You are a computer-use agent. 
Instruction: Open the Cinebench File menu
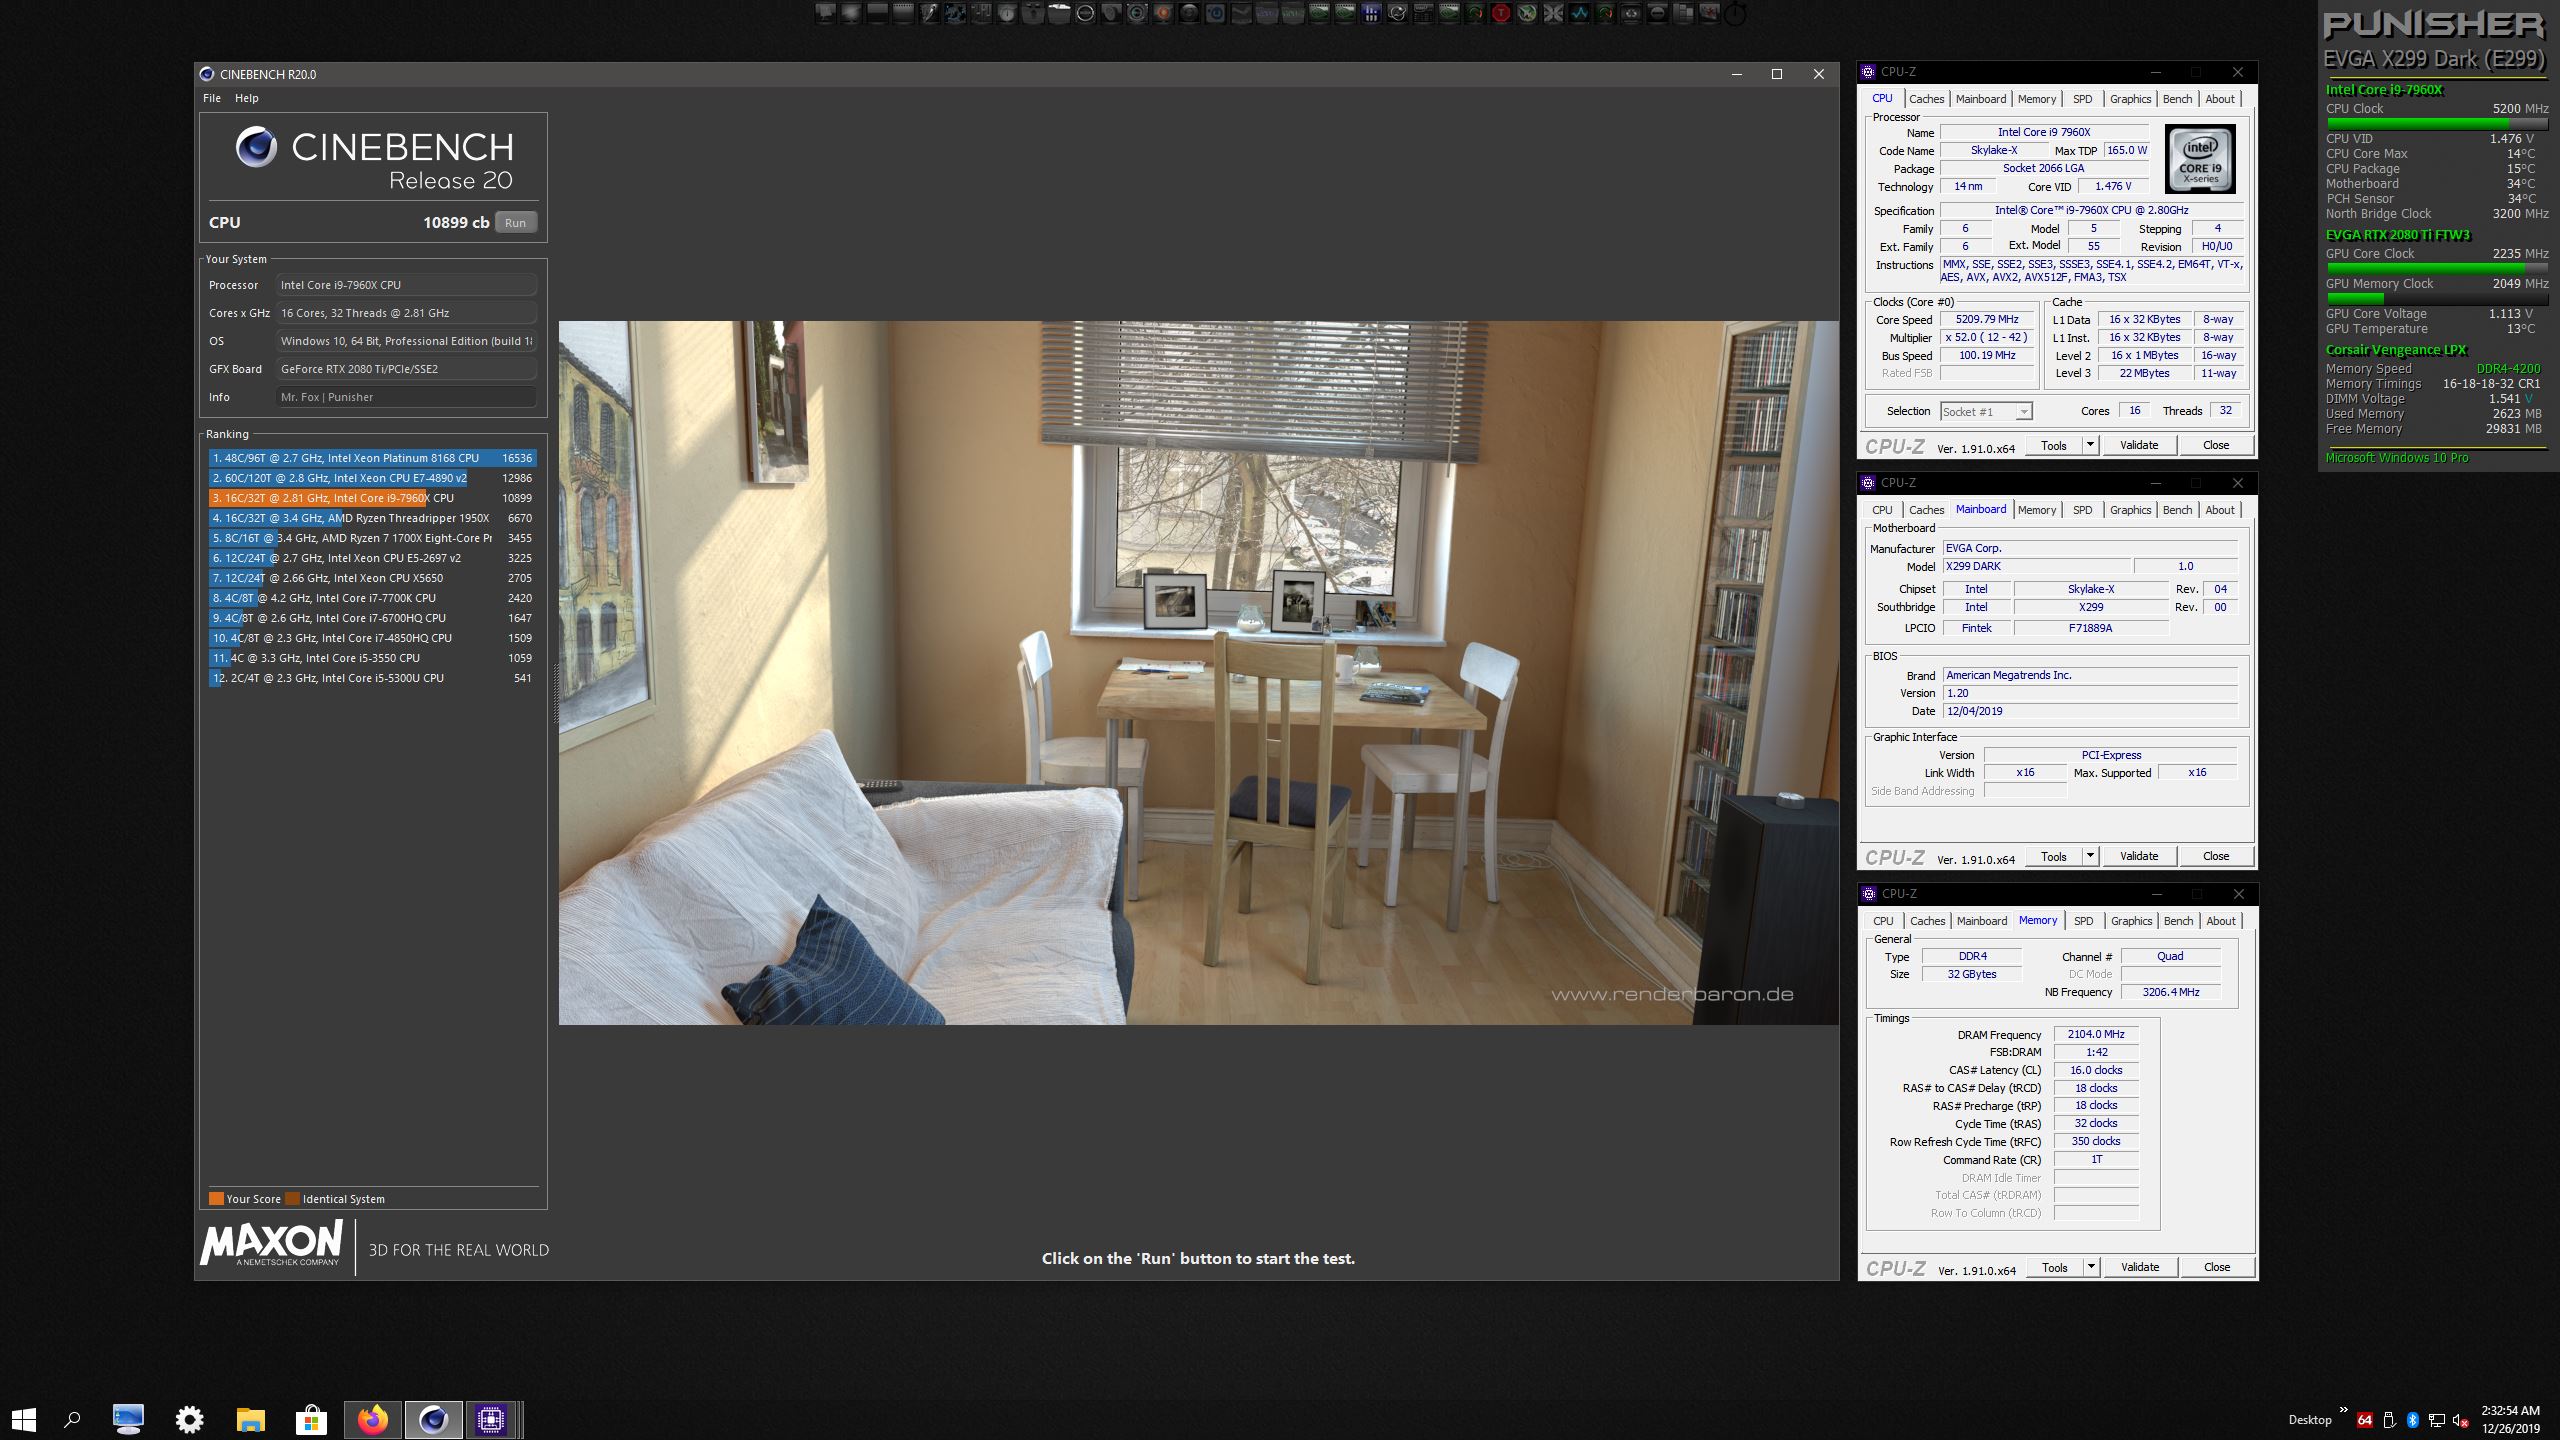[x=211, y=98]
